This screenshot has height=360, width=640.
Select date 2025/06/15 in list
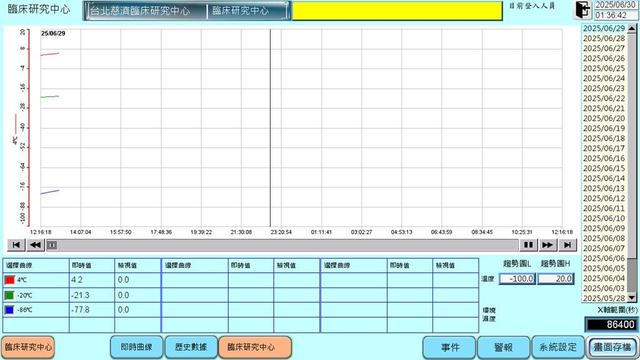[604, 169]
